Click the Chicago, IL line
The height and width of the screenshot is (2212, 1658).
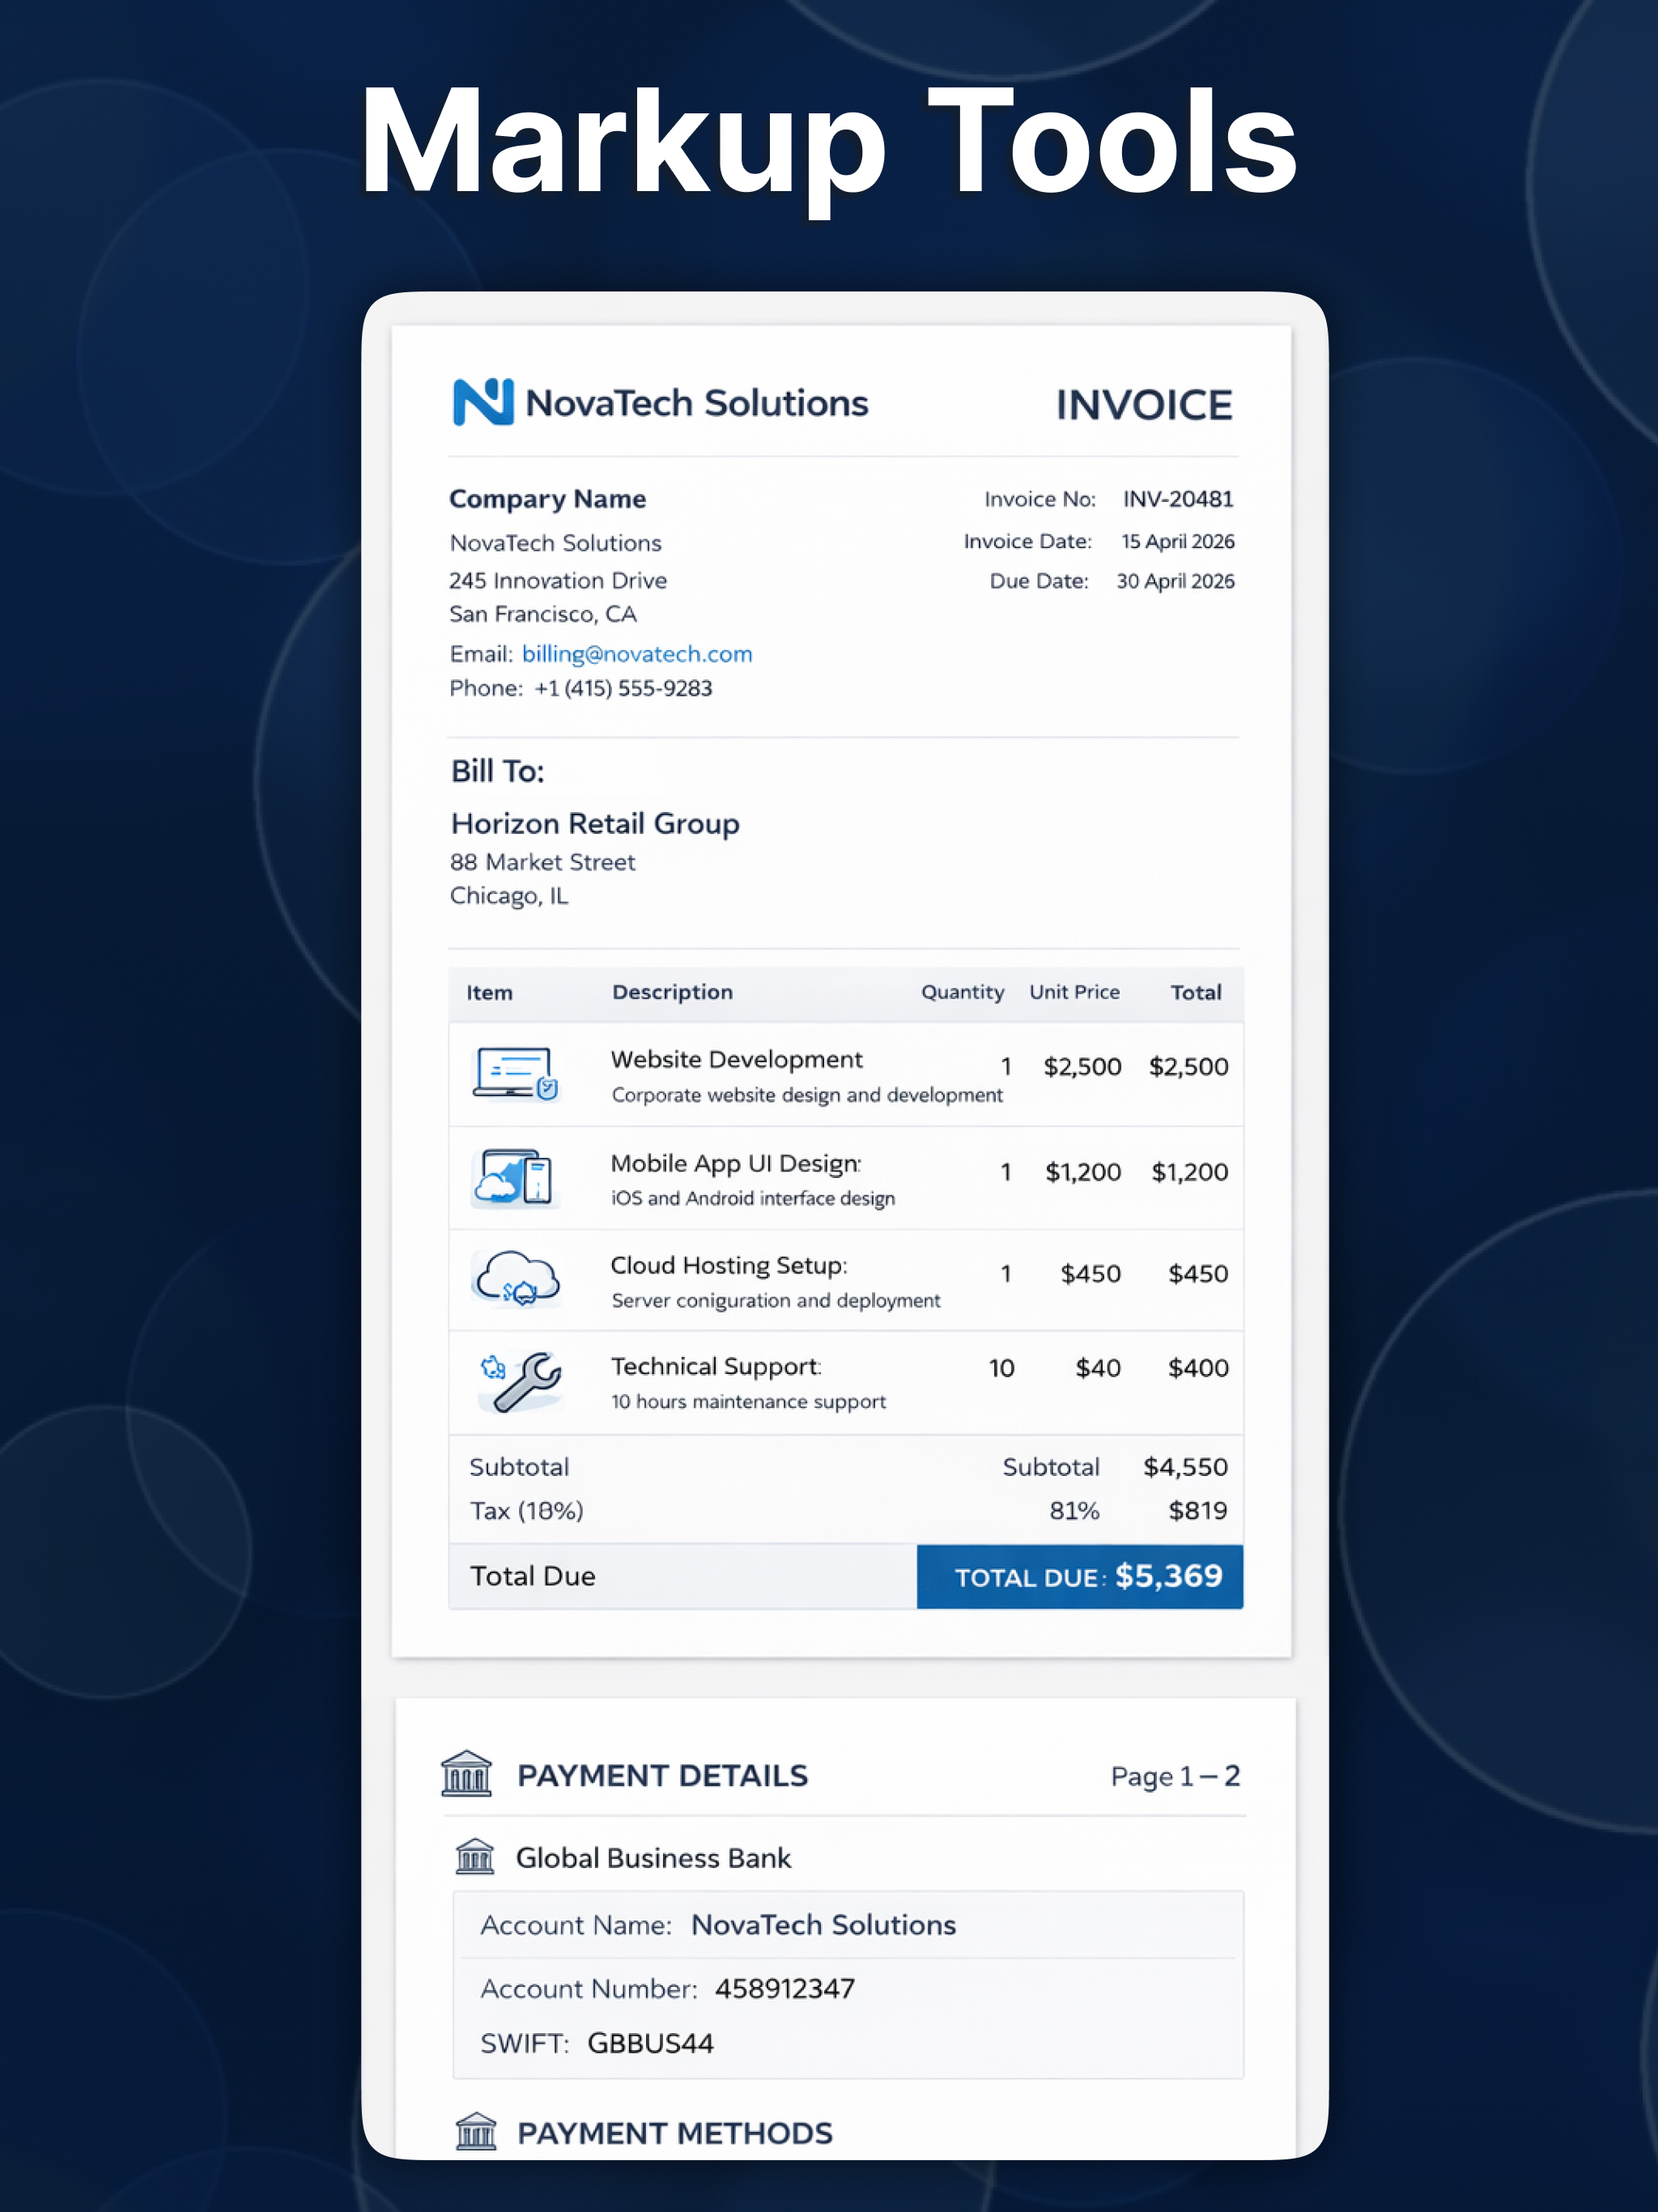(509, 896)
